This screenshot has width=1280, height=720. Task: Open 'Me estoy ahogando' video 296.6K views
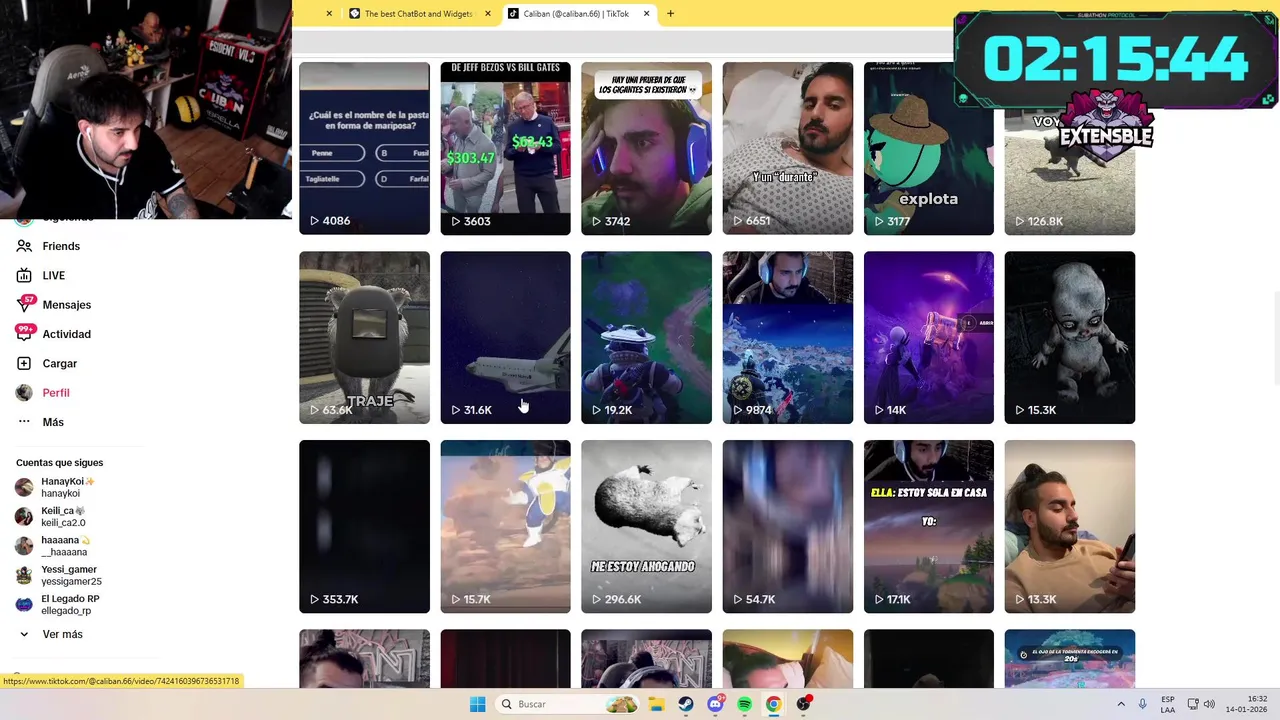646,526
